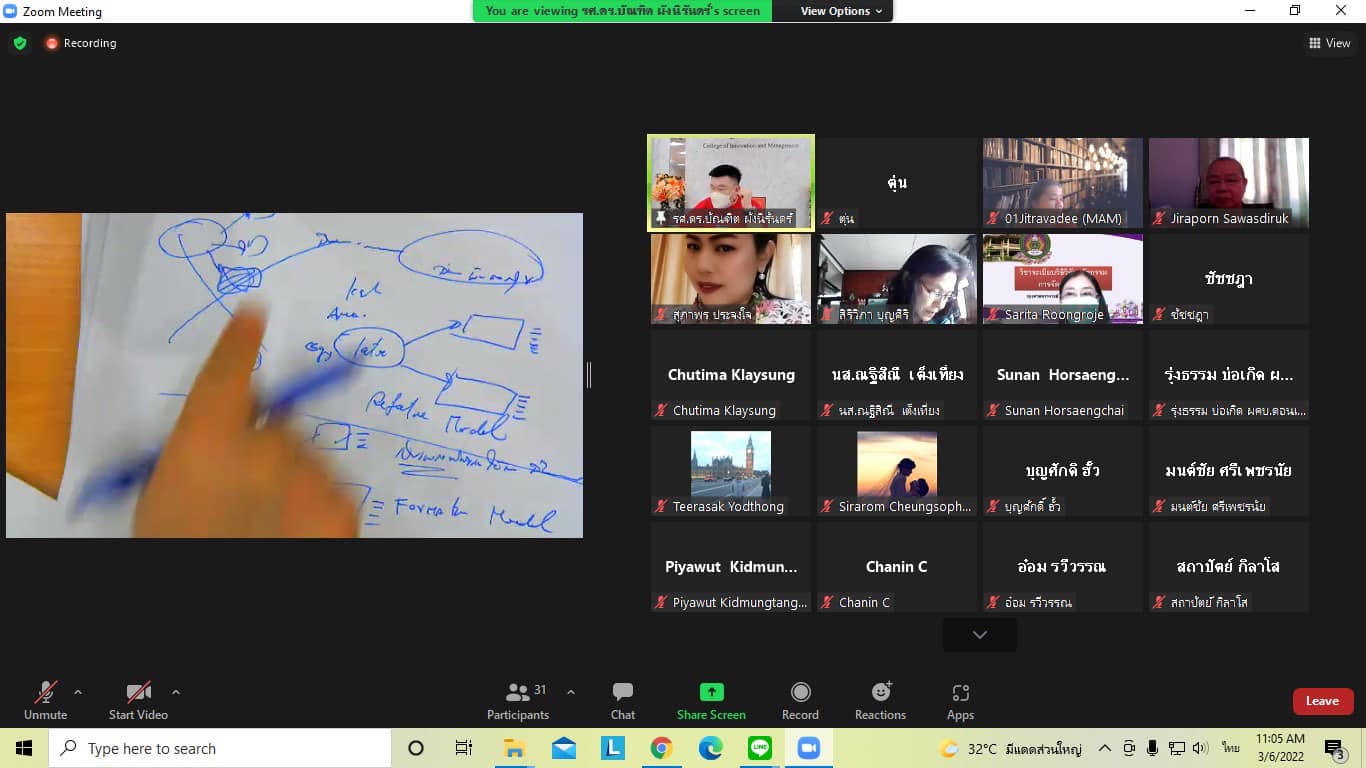Expand video options arrow next to Start Video

point(176,692)
